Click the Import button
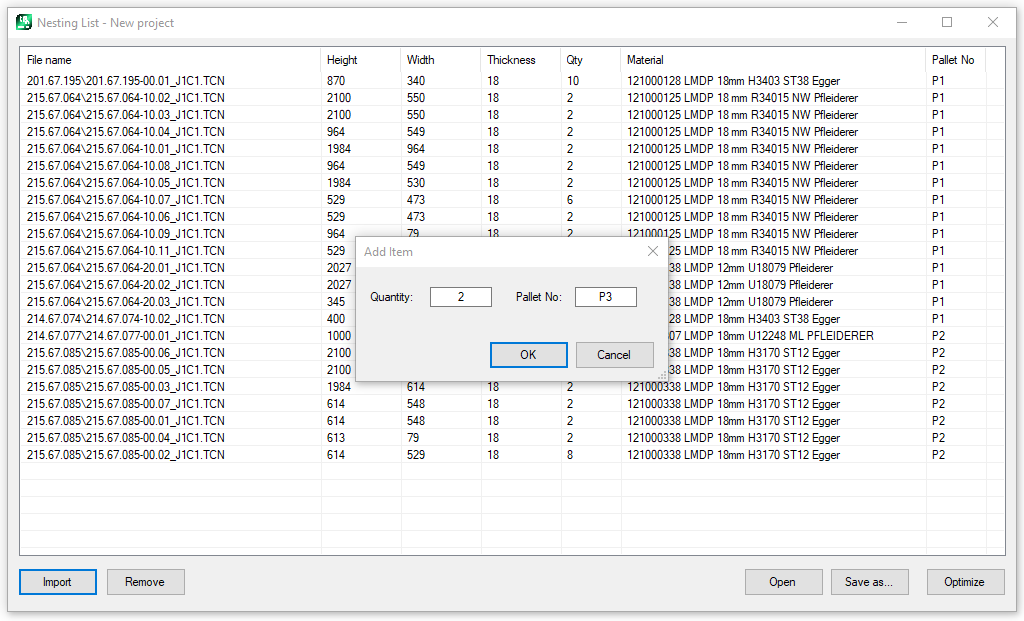Screen dimensions: 1024x621 coord(57,581)
